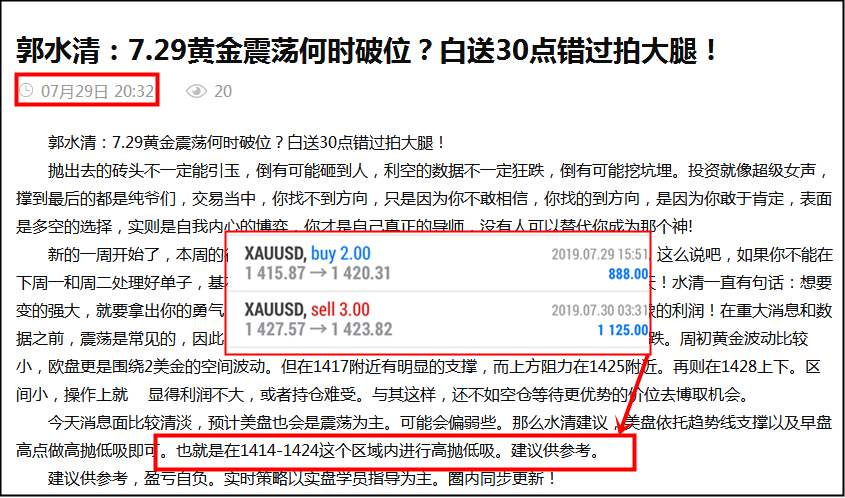The width and height of the screenshot is (845, 498).
Task: Click the timestamp 2019.07.29 15:51
Action: click(600, 254)
